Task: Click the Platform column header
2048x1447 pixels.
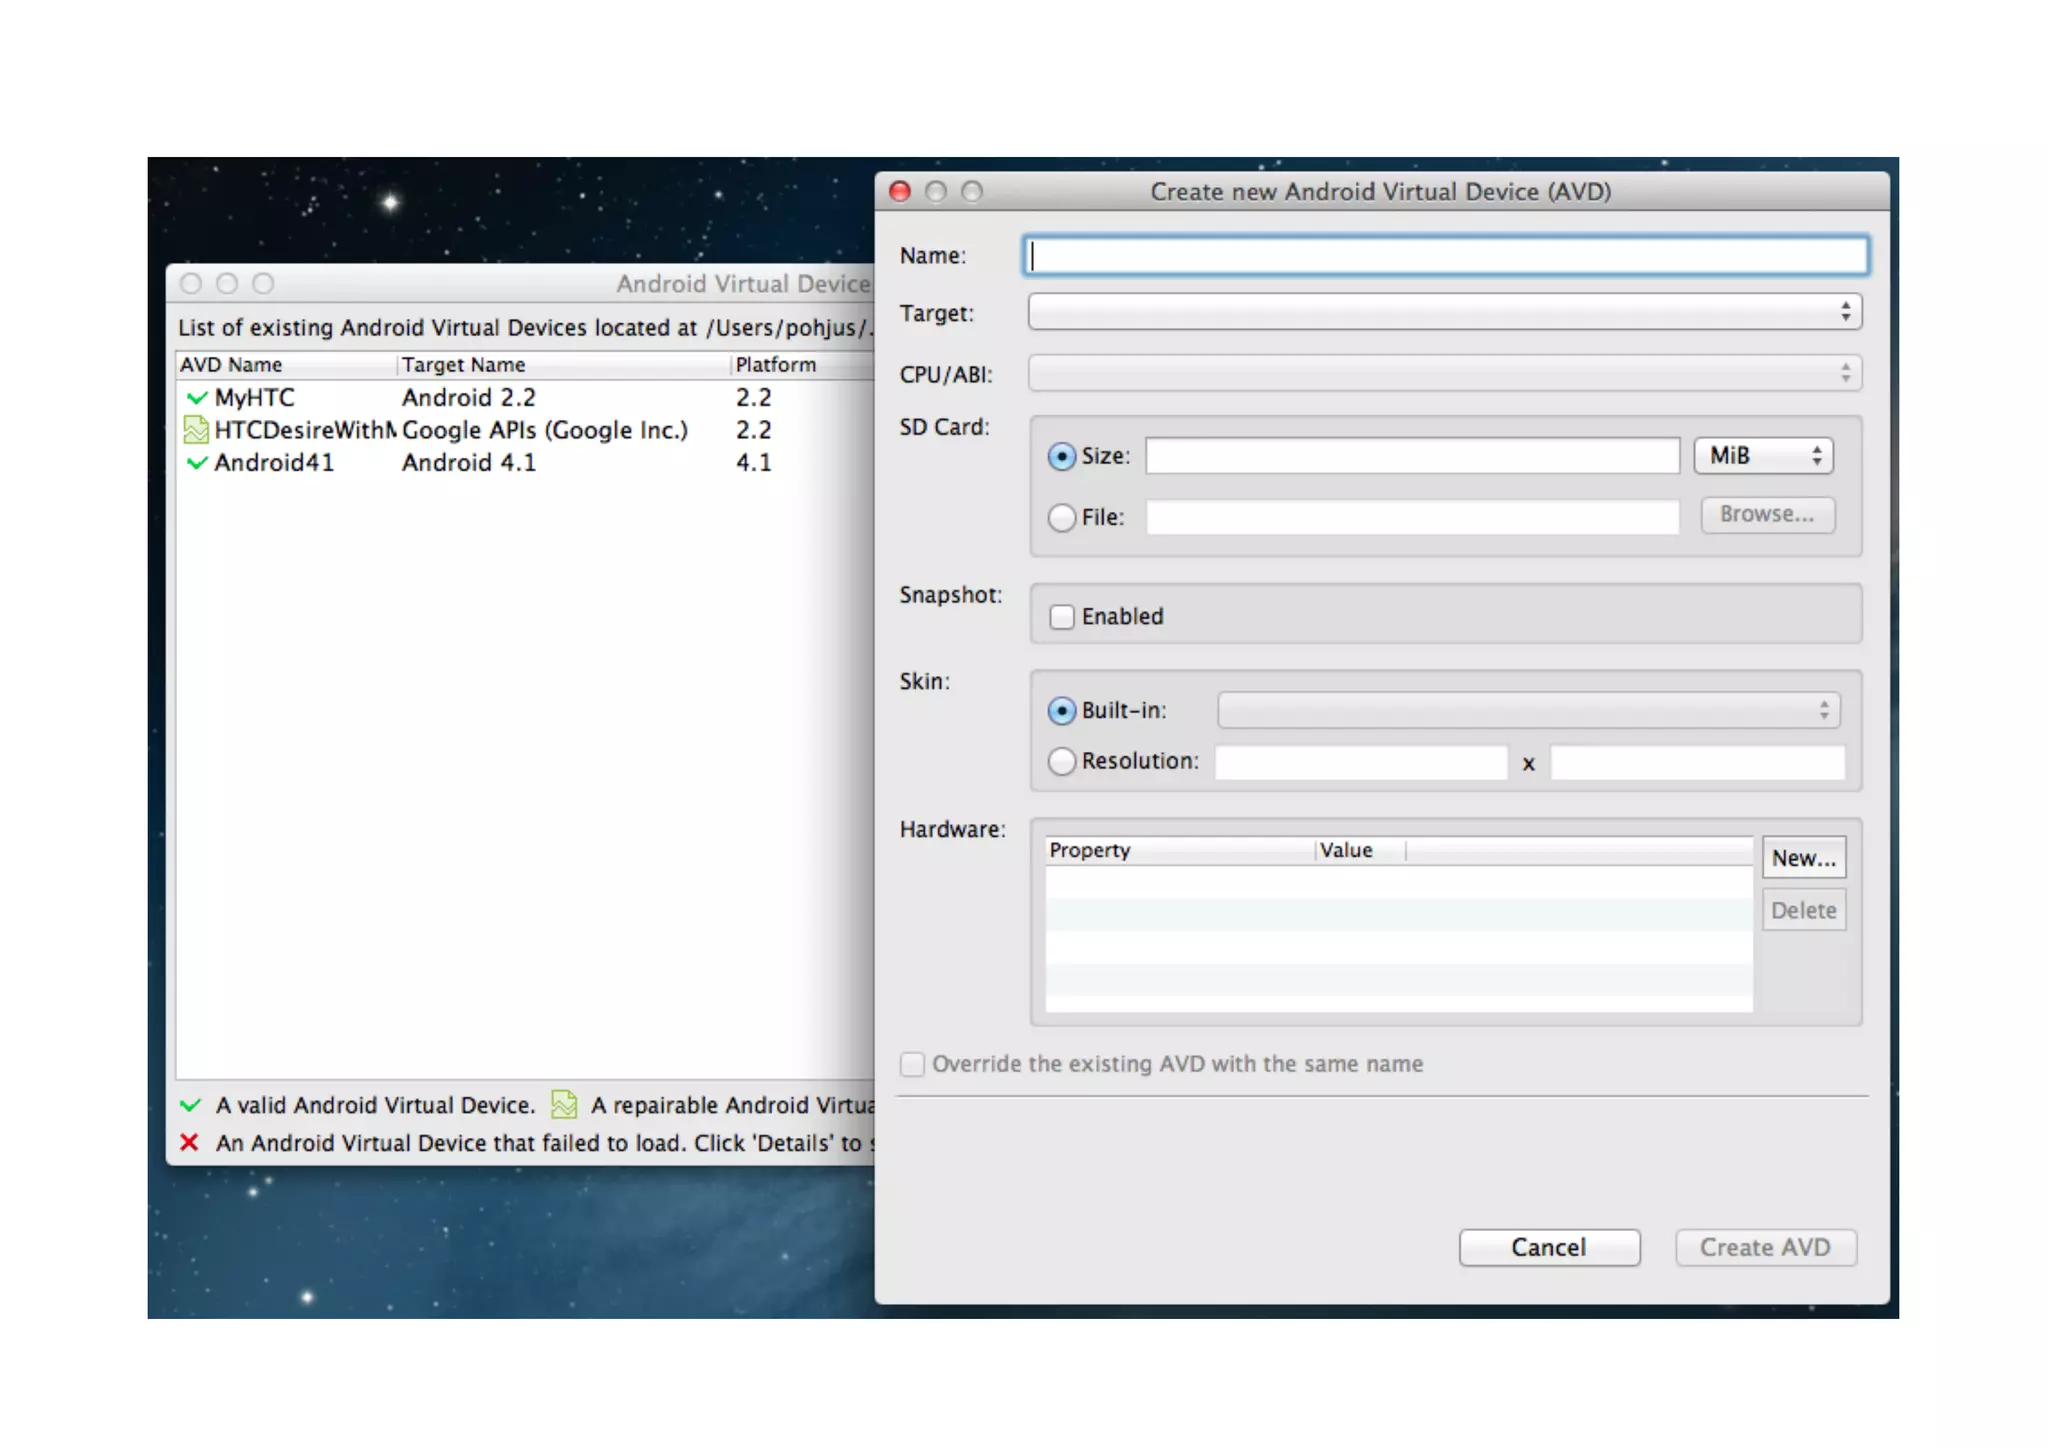Action: click(x=776, y=365)
